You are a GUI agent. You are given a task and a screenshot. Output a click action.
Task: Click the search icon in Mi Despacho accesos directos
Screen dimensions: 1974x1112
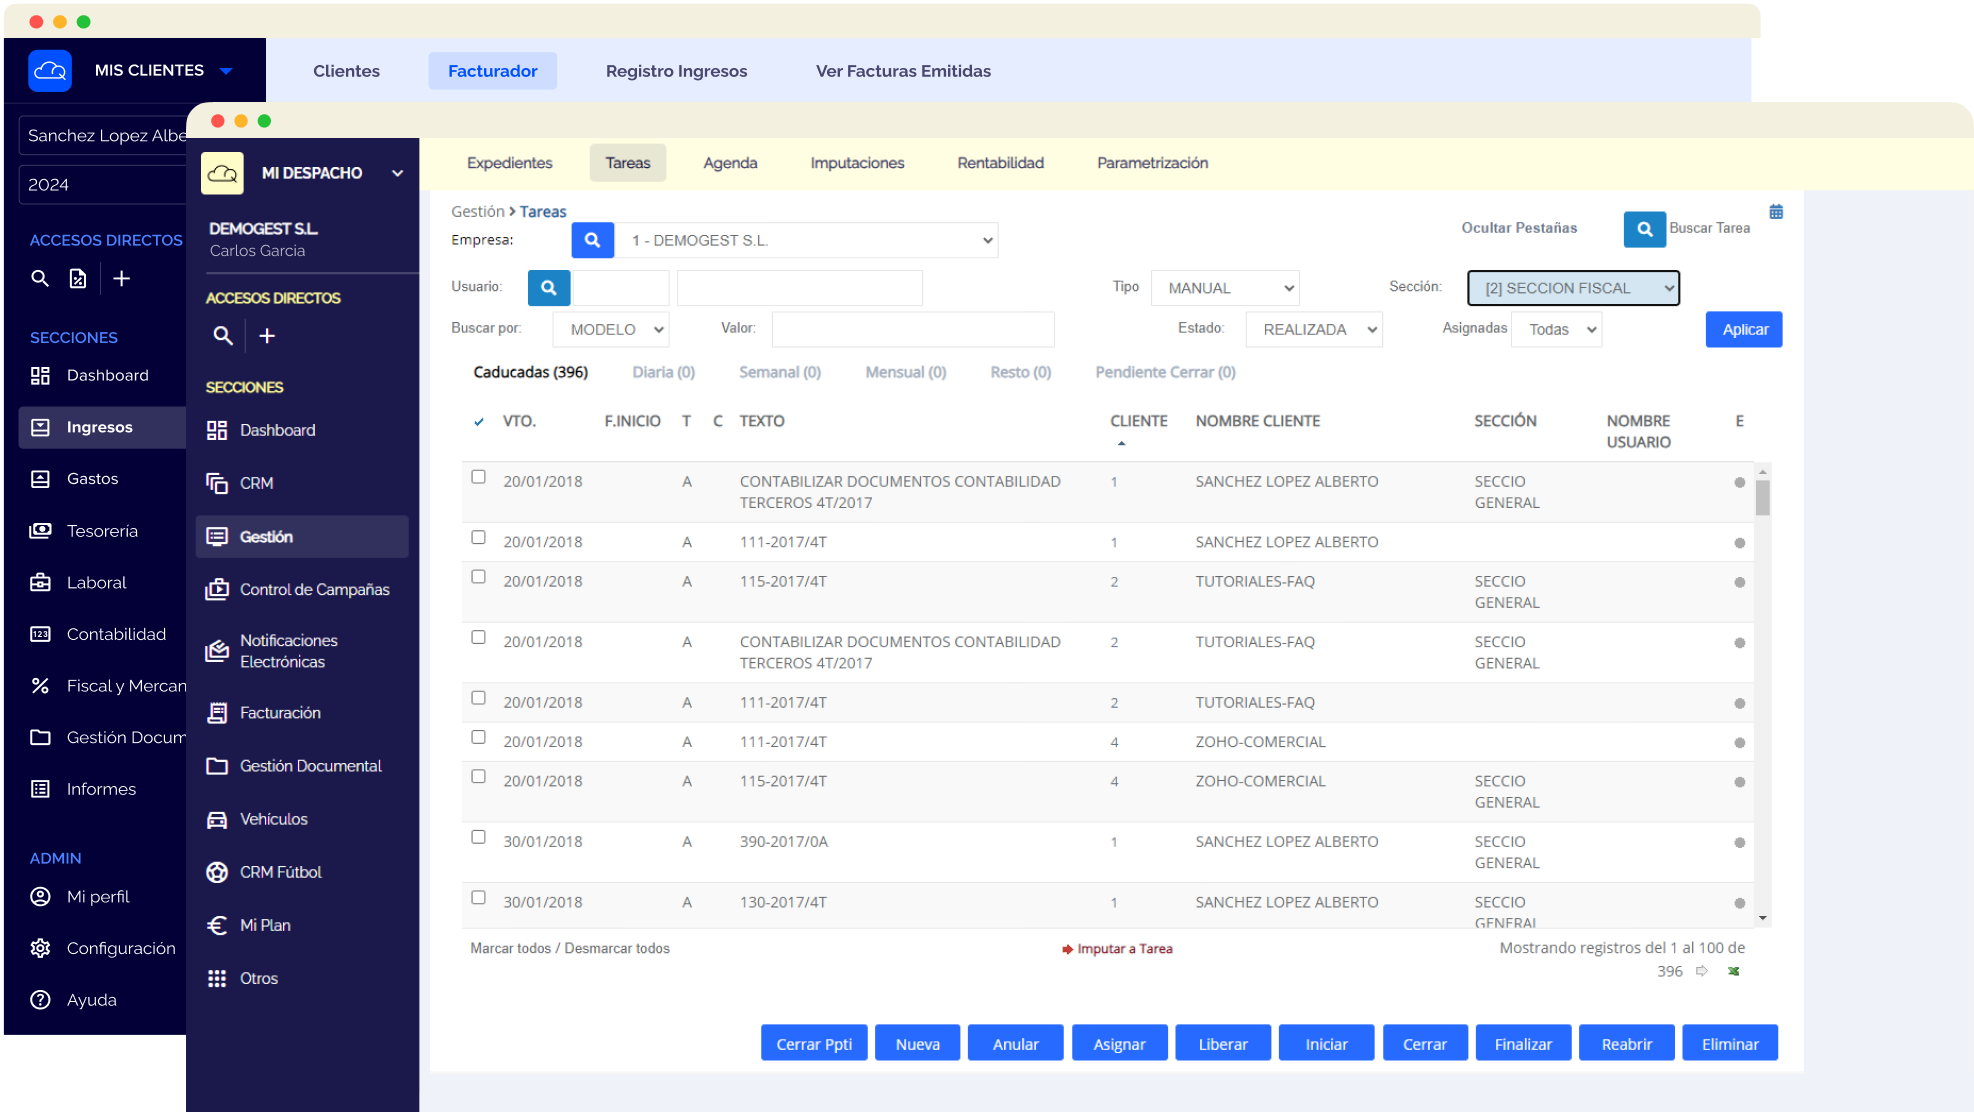point(223,336)
